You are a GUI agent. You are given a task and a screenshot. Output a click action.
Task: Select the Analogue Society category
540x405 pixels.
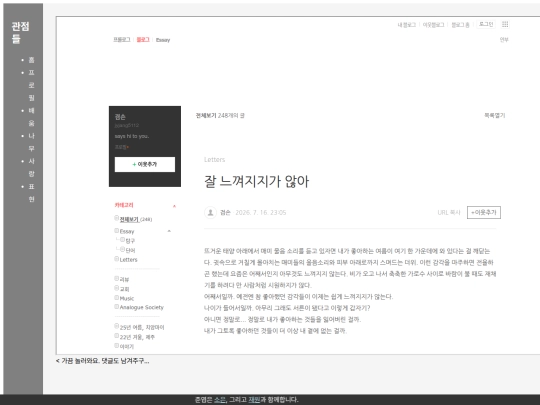[142, 307]
